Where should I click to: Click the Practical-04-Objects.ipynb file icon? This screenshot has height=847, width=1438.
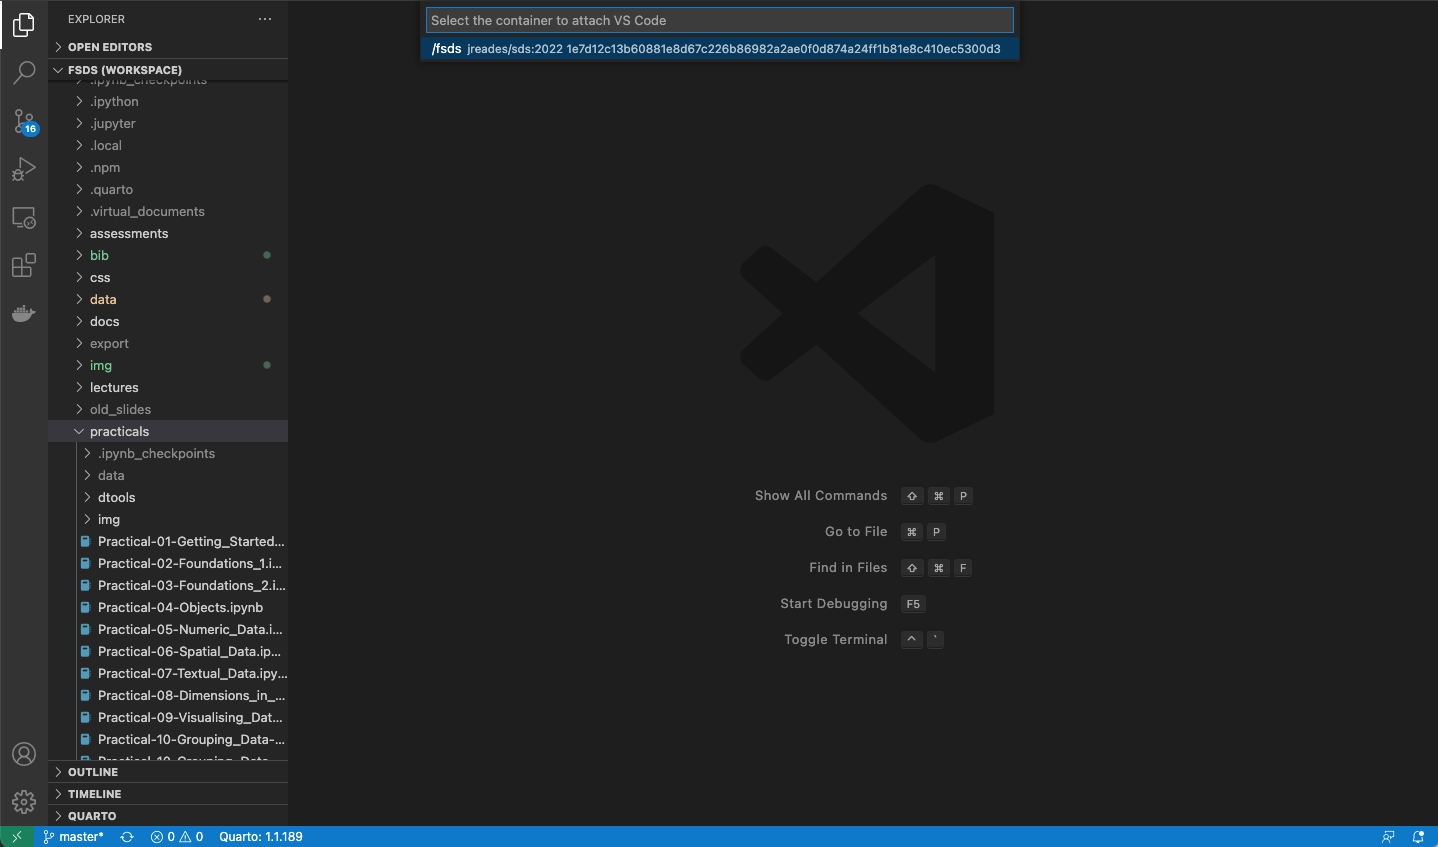point(86,608)
